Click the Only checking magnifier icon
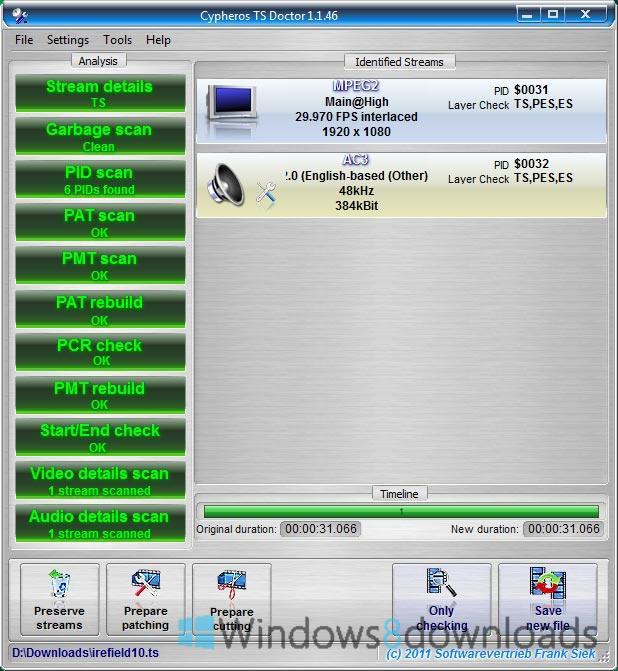618x671 pixels. (441, 582)
